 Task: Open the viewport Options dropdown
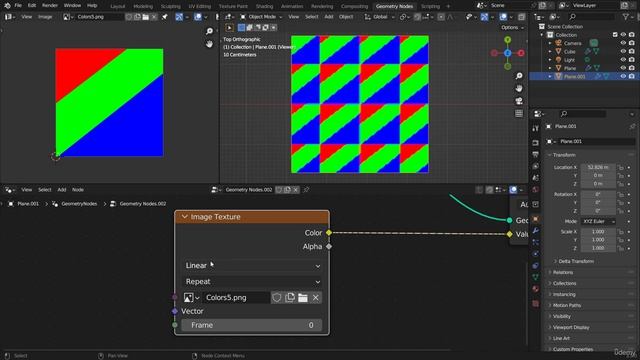pyautogui.click(x=512, y=28)
